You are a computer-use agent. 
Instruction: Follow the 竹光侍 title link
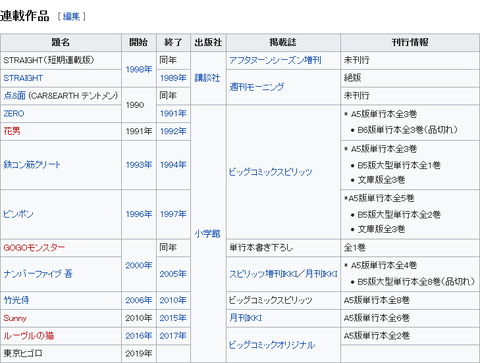[x=16, y=300]
